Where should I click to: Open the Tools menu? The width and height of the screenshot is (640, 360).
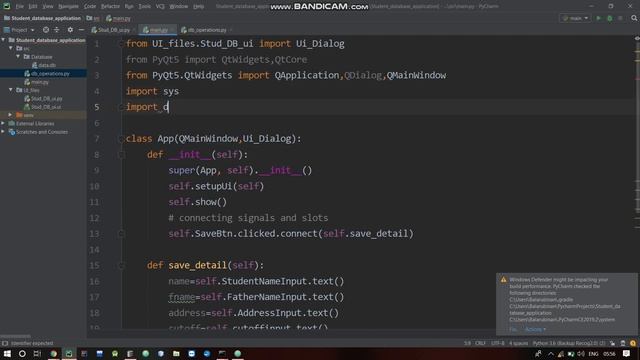[x=144, y=7]
